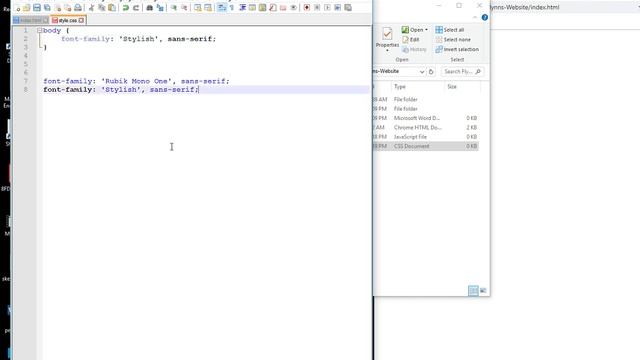
Task: Save the current file with Save icon
Action: click(37, 8)
